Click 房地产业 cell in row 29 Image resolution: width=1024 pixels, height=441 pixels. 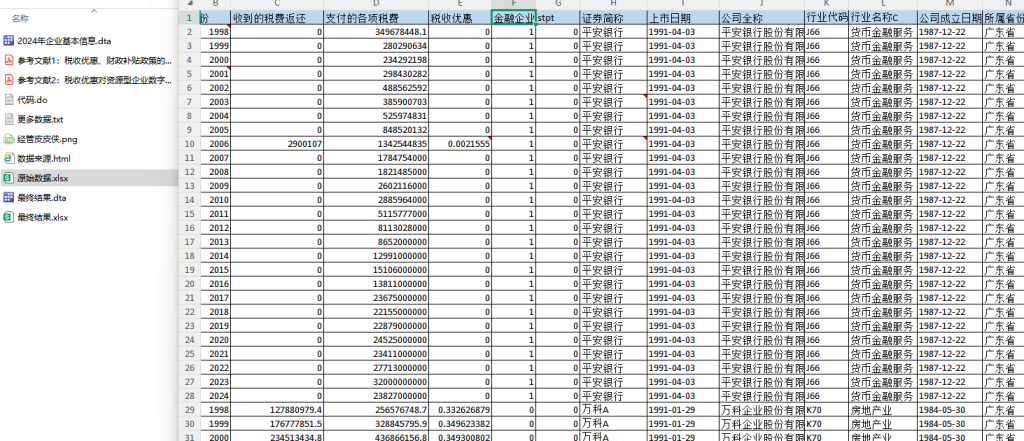click(x=883, y=410)
